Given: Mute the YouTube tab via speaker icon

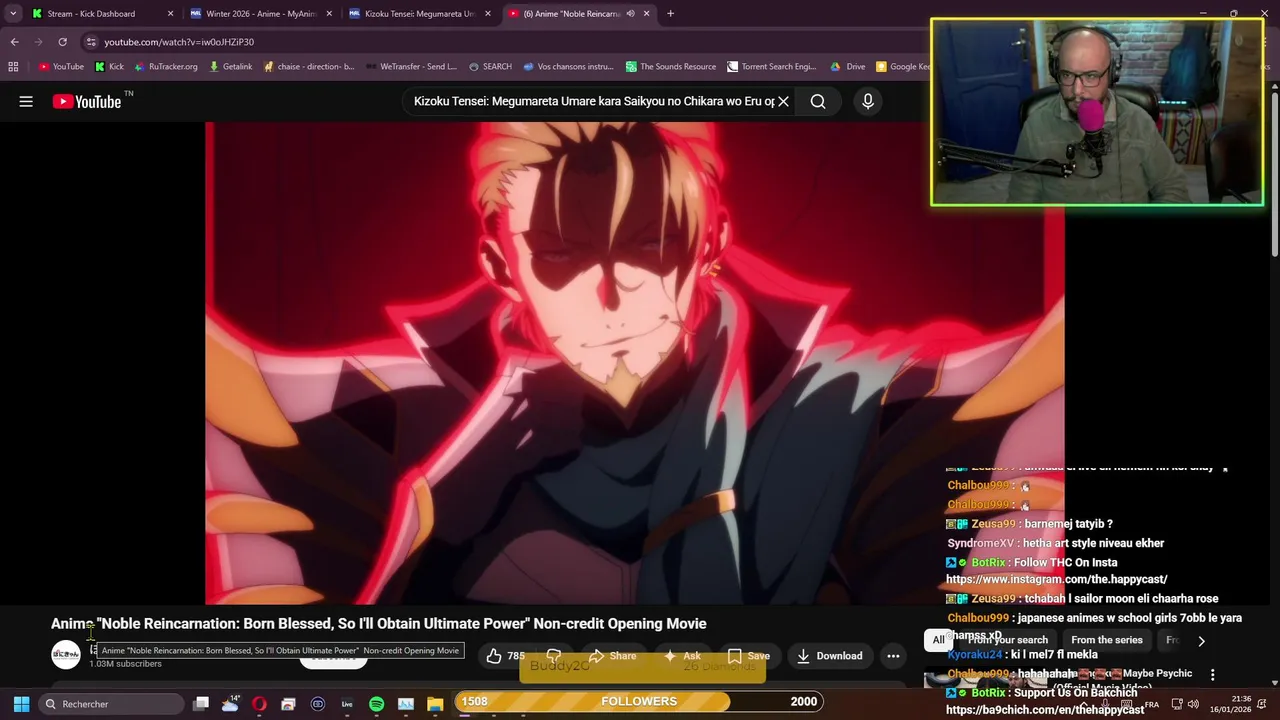Looking at the screenshot, I should pos(630,14).
